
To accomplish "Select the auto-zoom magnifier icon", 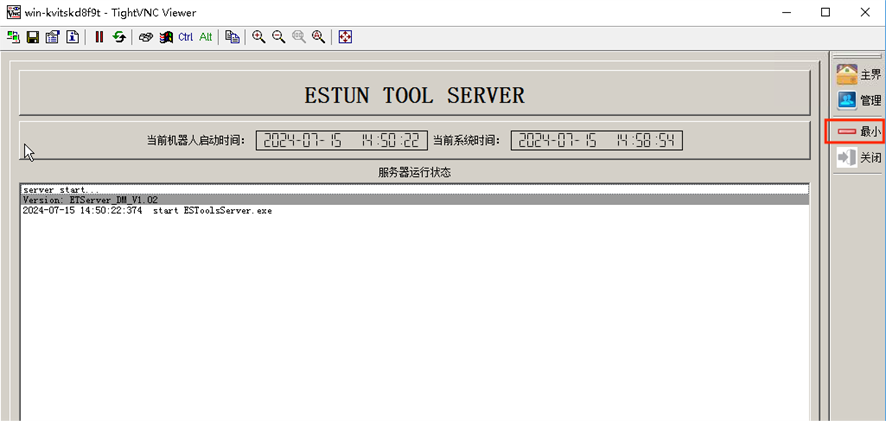I will pyautogui.click(x=318, y=37).
